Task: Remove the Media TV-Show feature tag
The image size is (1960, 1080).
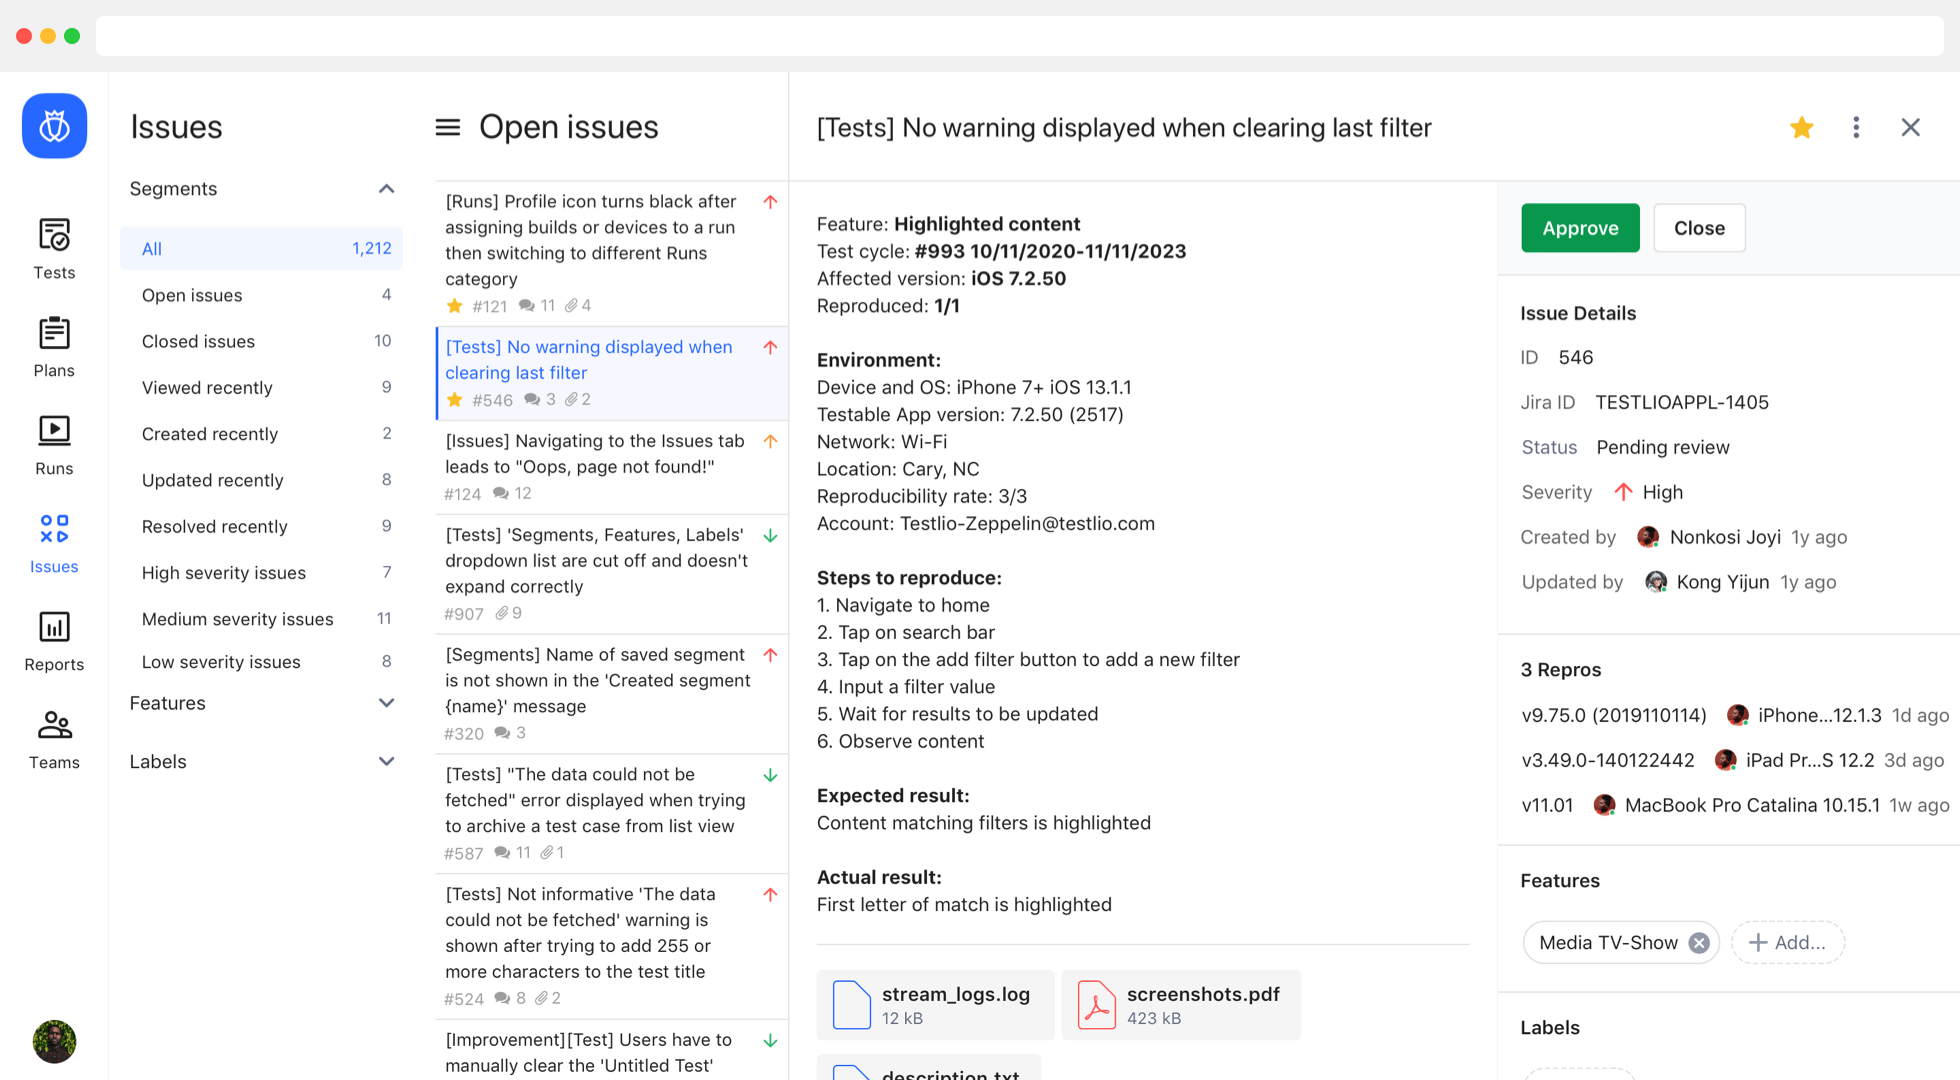Action: pyautogui.click(x=1699, y=943)
